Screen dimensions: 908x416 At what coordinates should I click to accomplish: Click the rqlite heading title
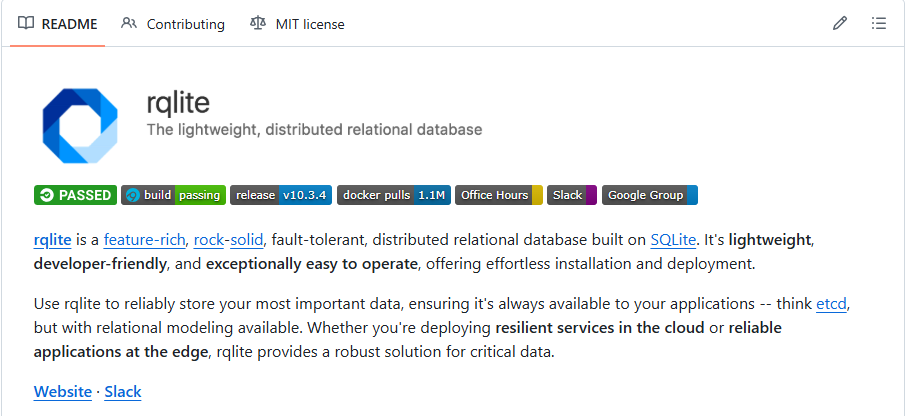pyautogui.click(x=178, y=104)
